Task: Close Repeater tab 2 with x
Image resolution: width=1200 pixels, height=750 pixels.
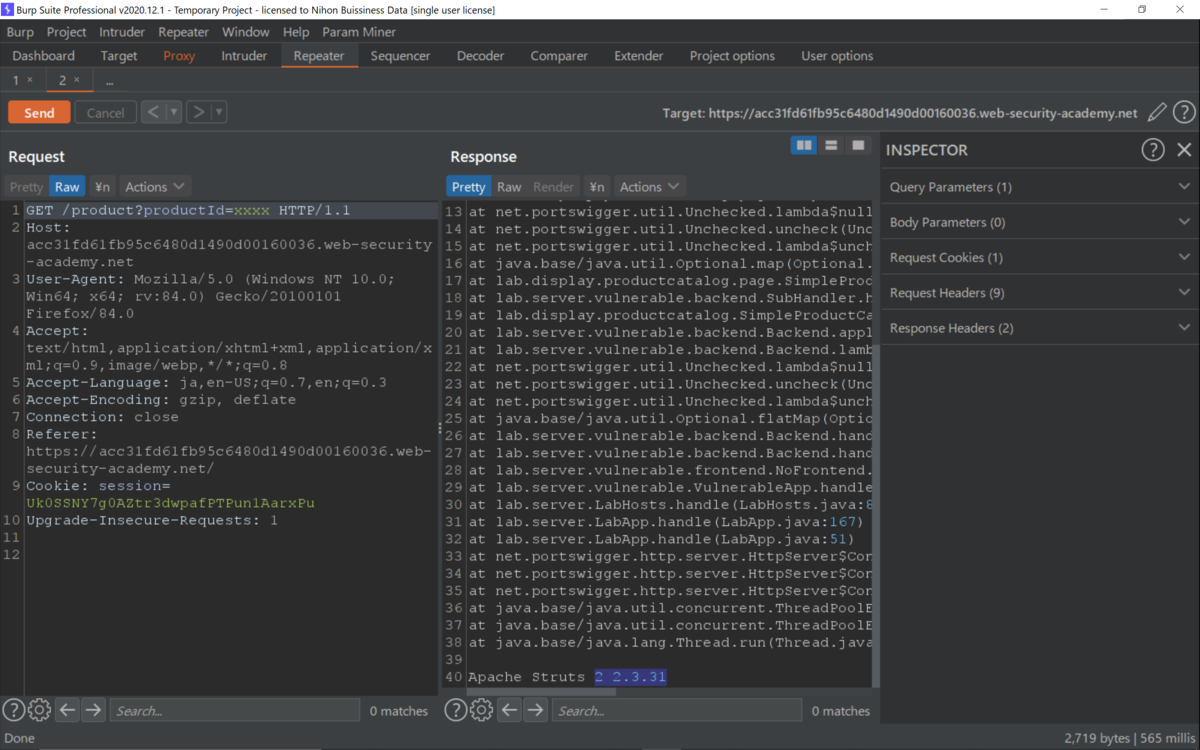Action: (77, 80)
